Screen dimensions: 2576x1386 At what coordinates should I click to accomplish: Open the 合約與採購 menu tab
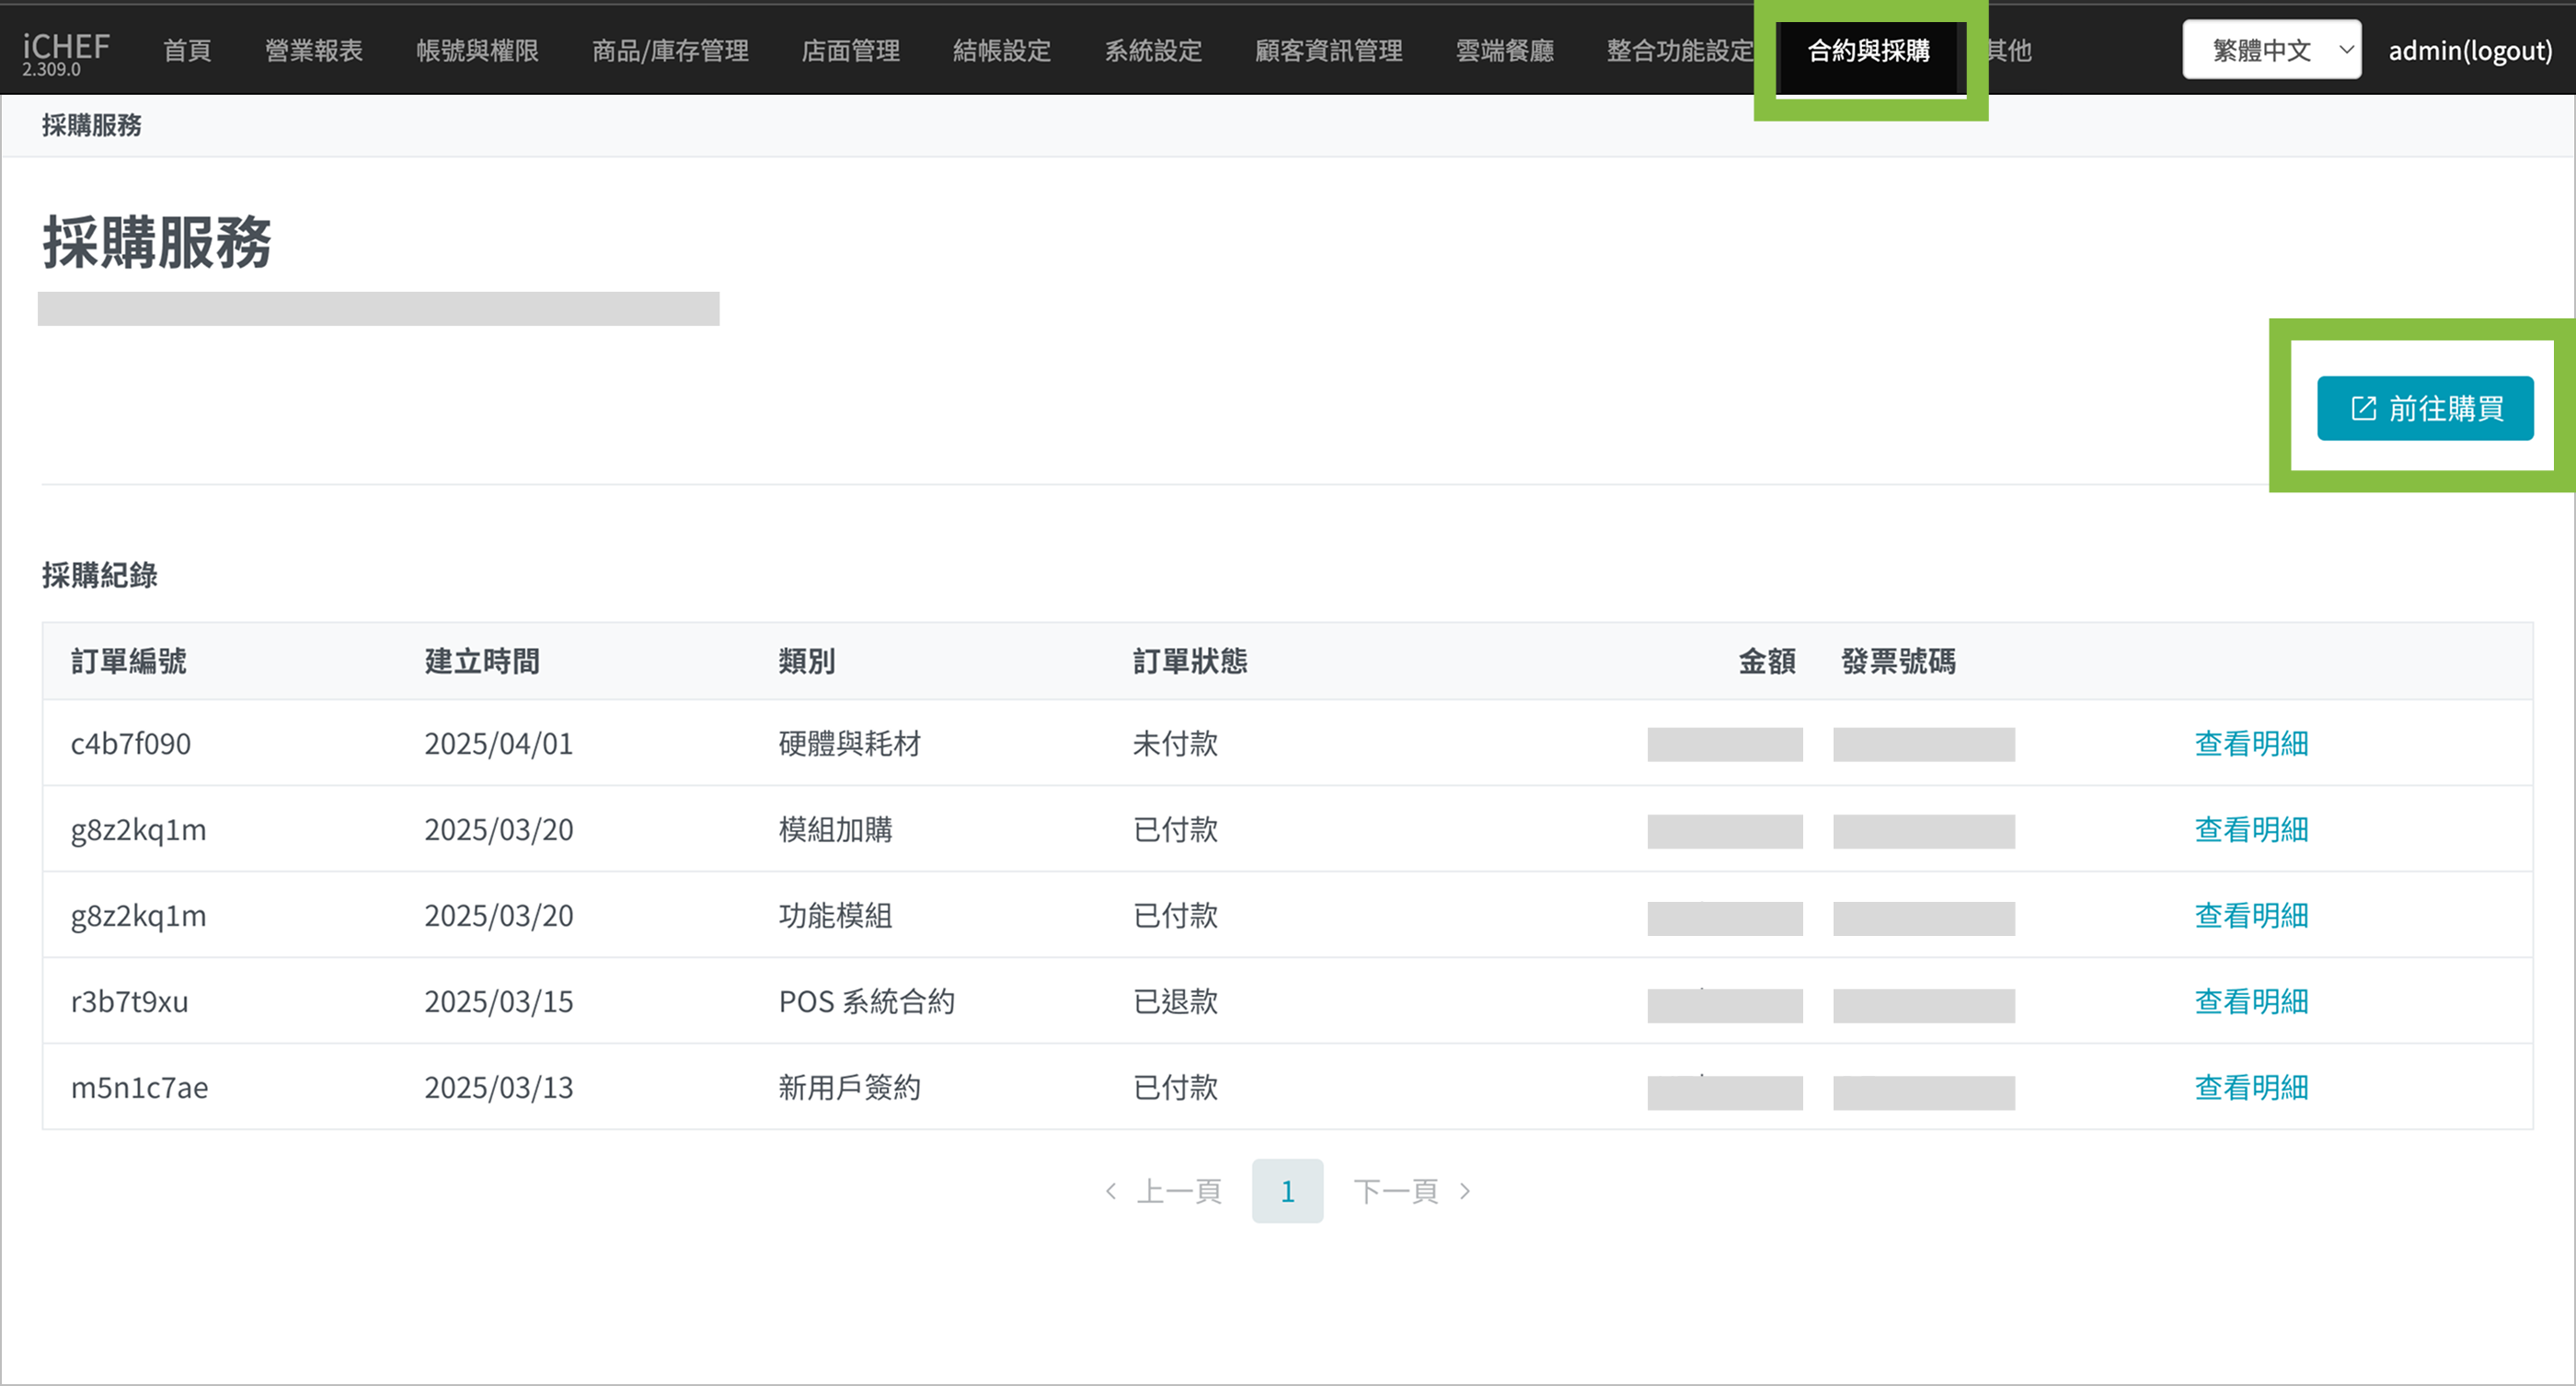pos(1868,50)
